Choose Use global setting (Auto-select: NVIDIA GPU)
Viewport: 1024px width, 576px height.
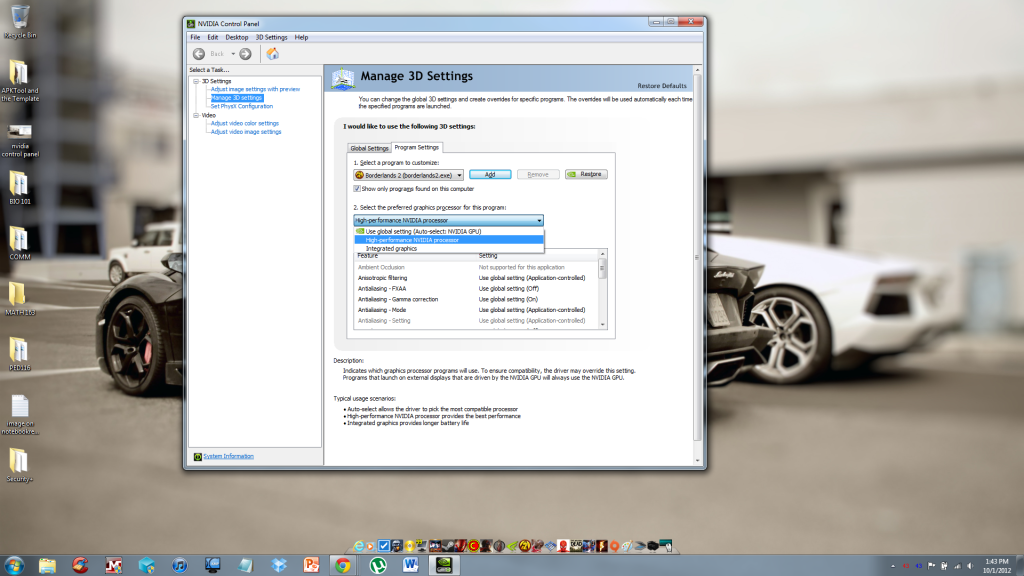[449, 231]
